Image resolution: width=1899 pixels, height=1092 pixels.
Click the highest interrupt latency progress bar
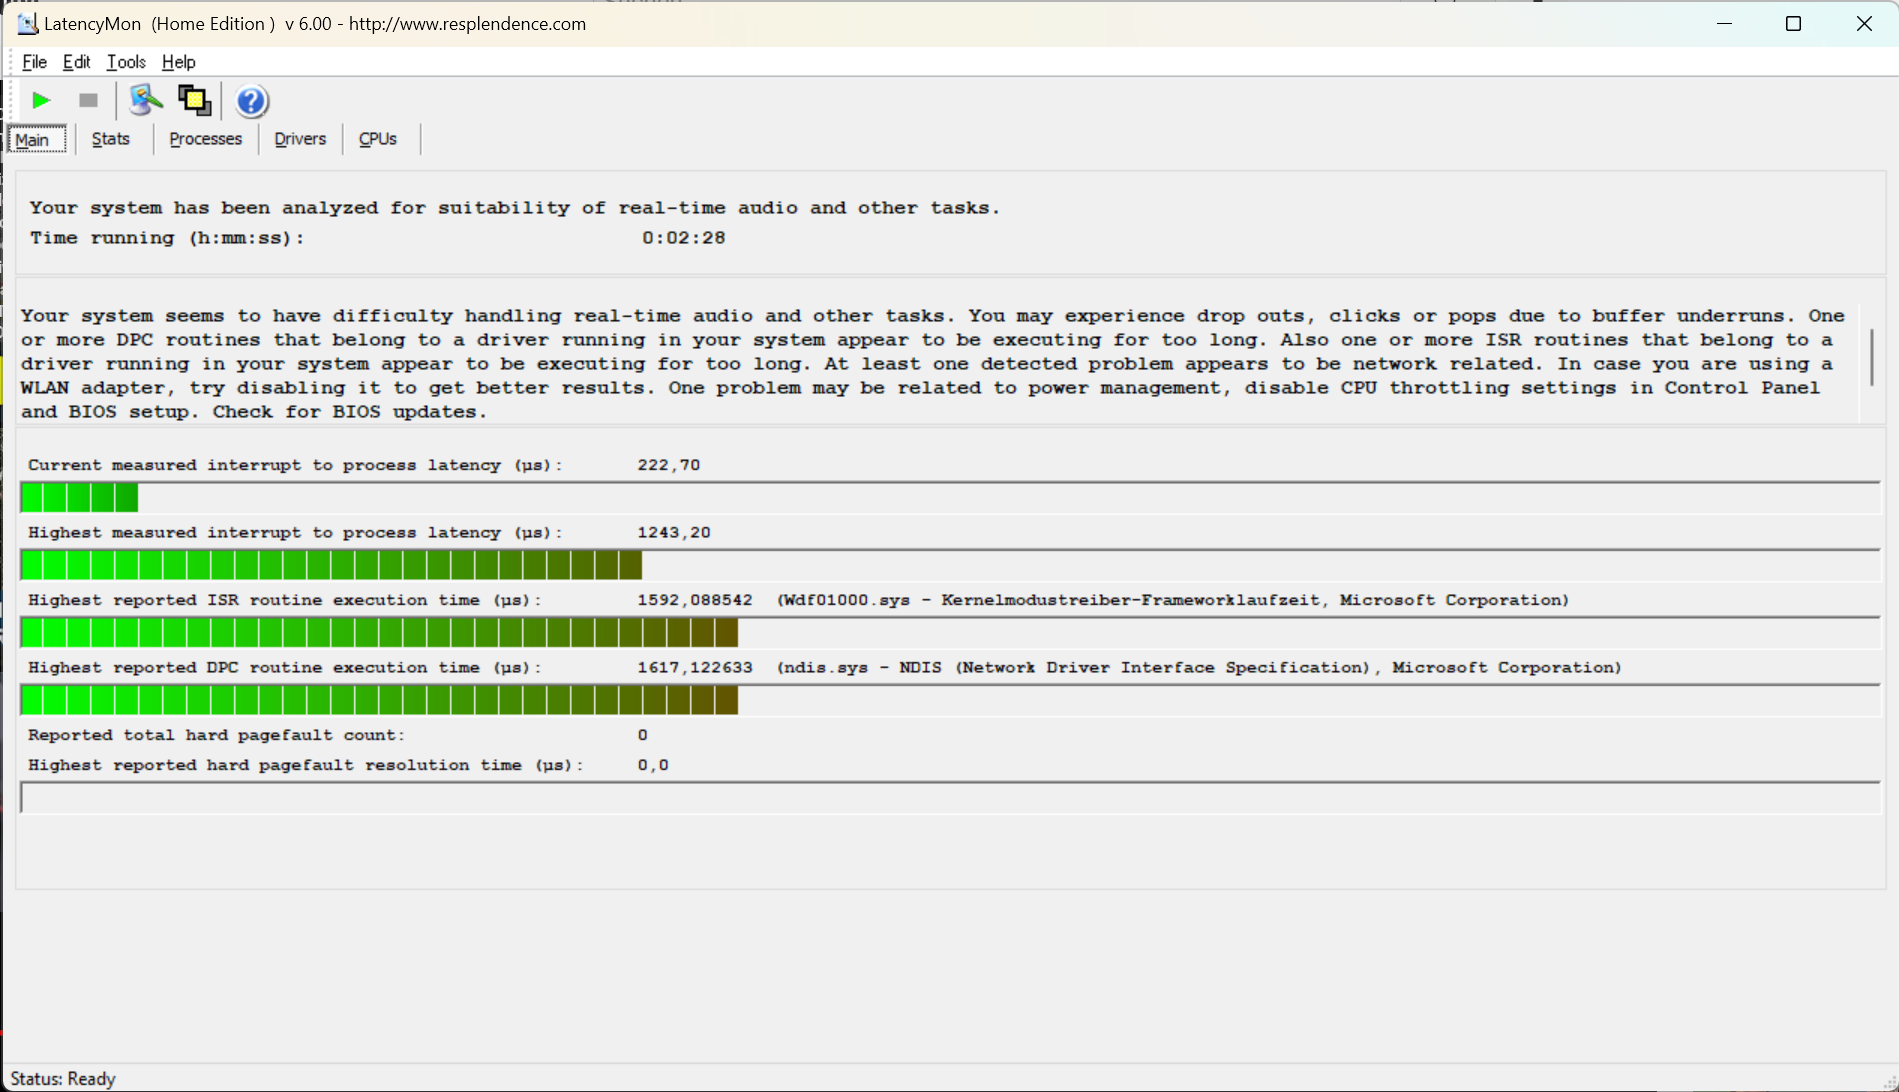click(950, 565)
